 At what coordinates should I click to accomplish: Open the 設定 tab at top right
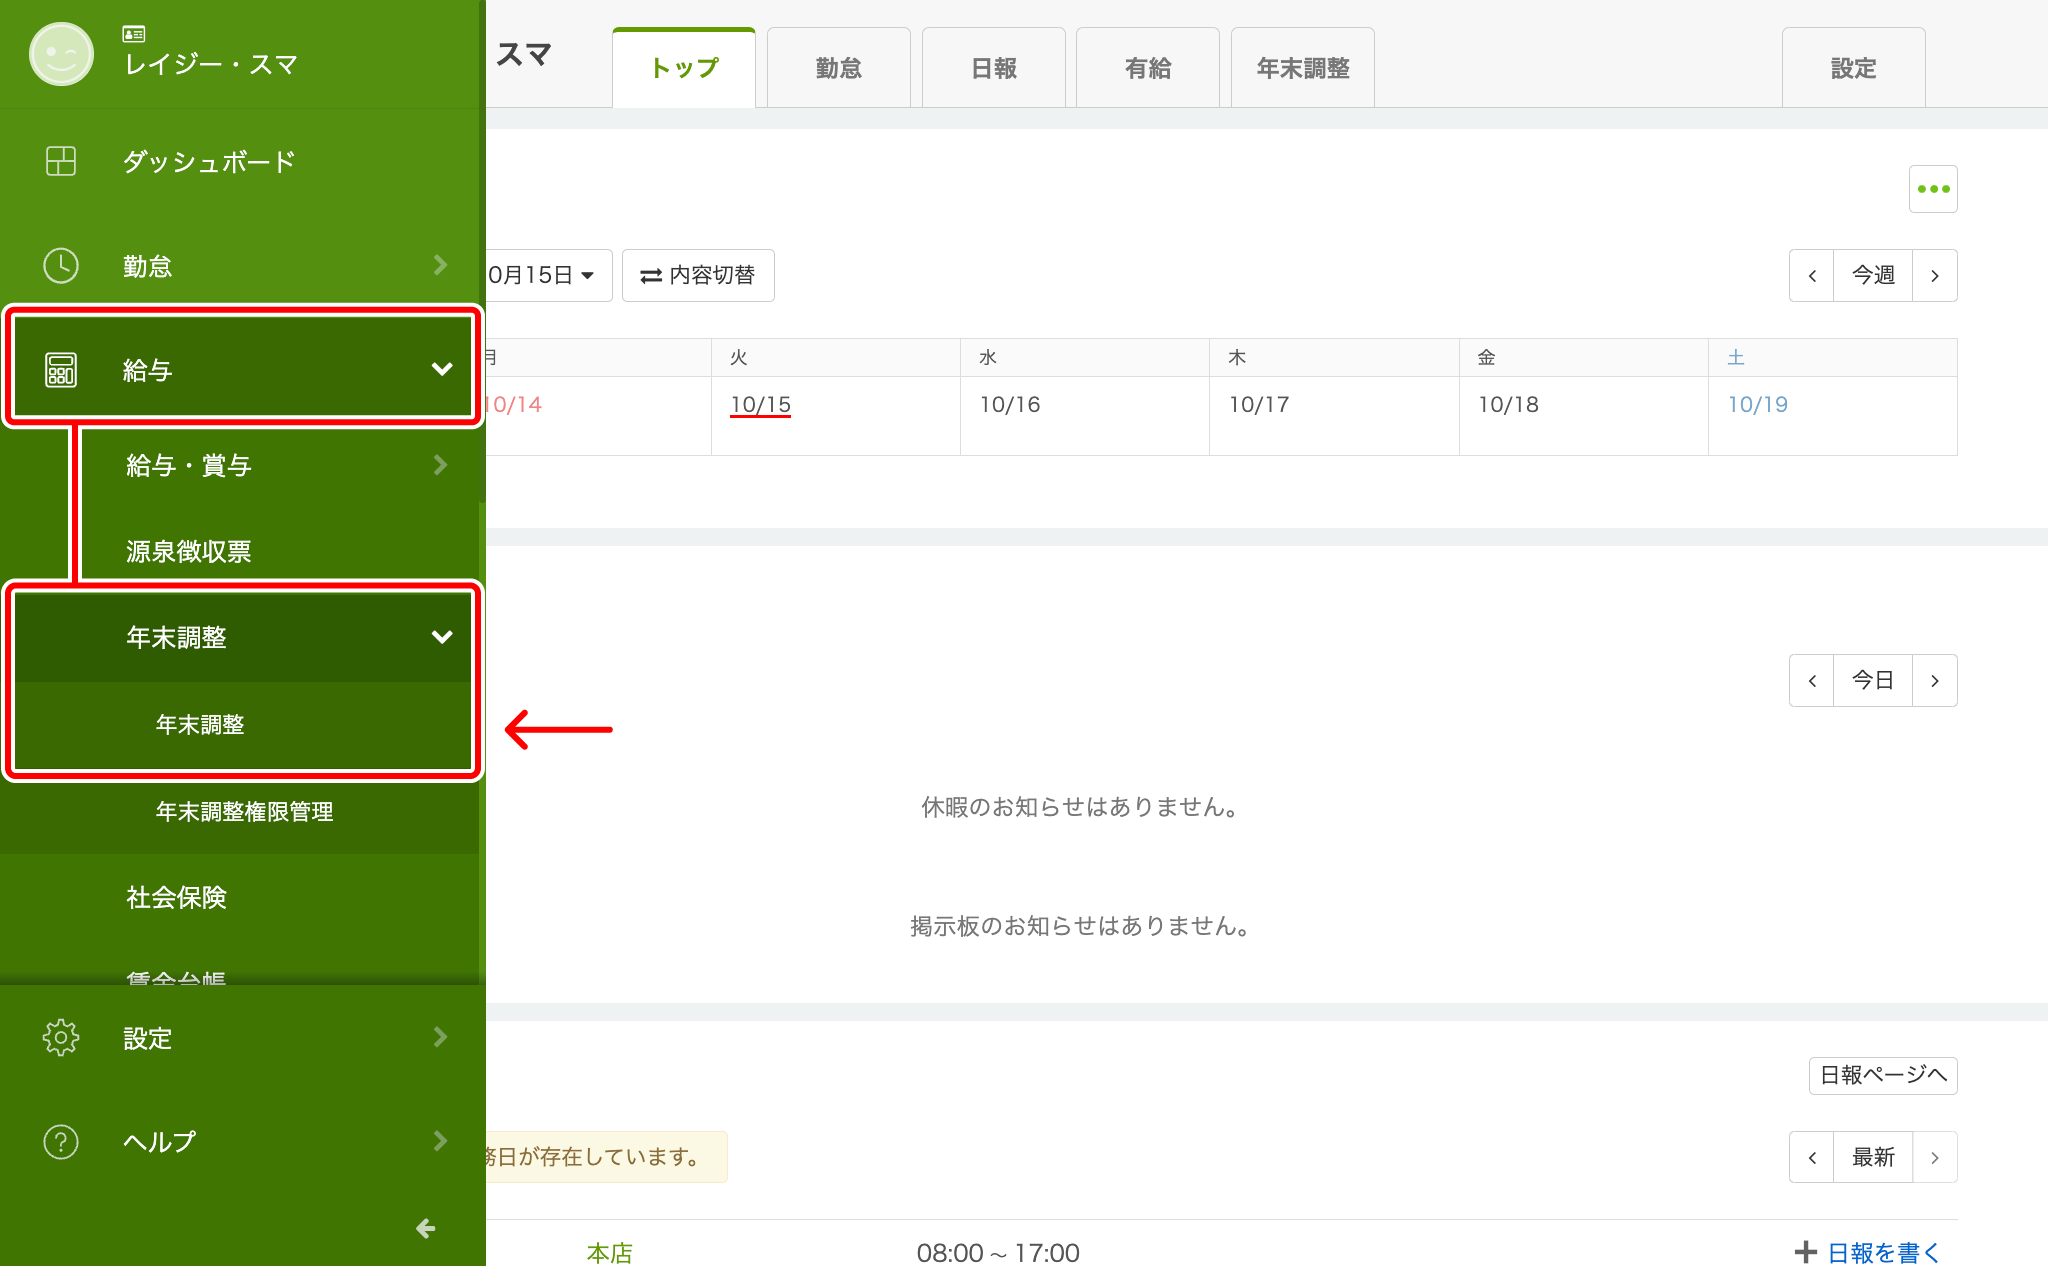(x=1854, y=68)
